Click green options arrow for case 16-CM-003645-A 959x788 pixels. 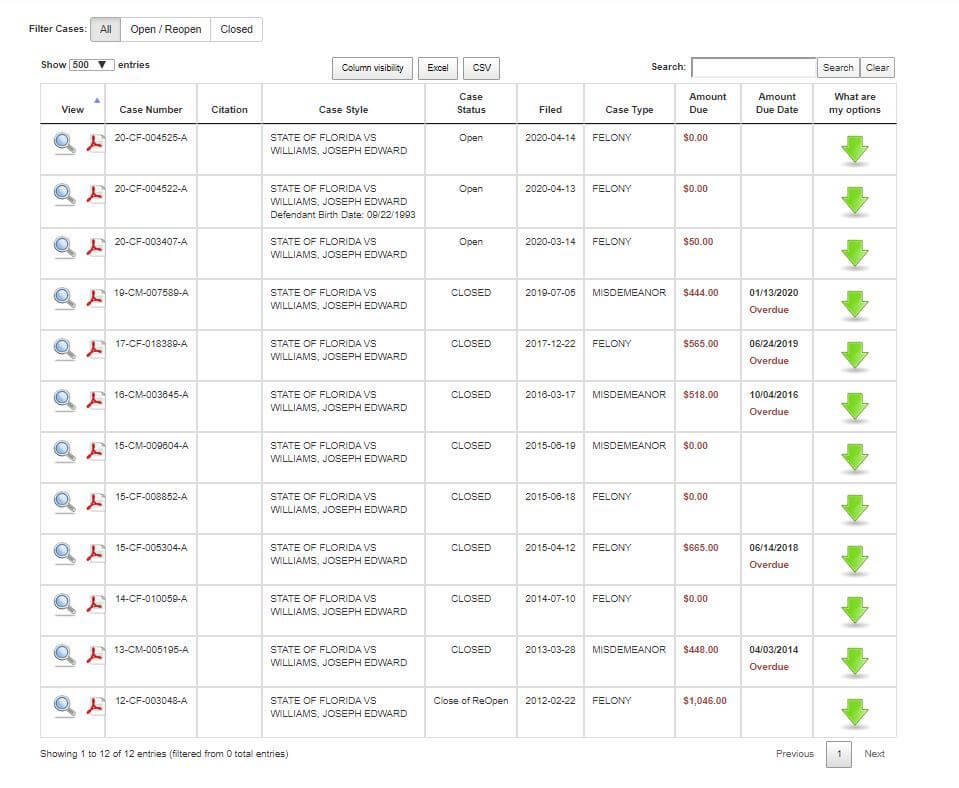pos(854,406)
